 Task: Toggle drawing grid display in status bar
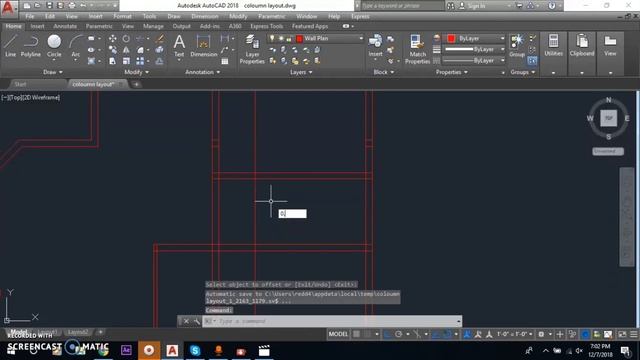[x=356, y=334]
